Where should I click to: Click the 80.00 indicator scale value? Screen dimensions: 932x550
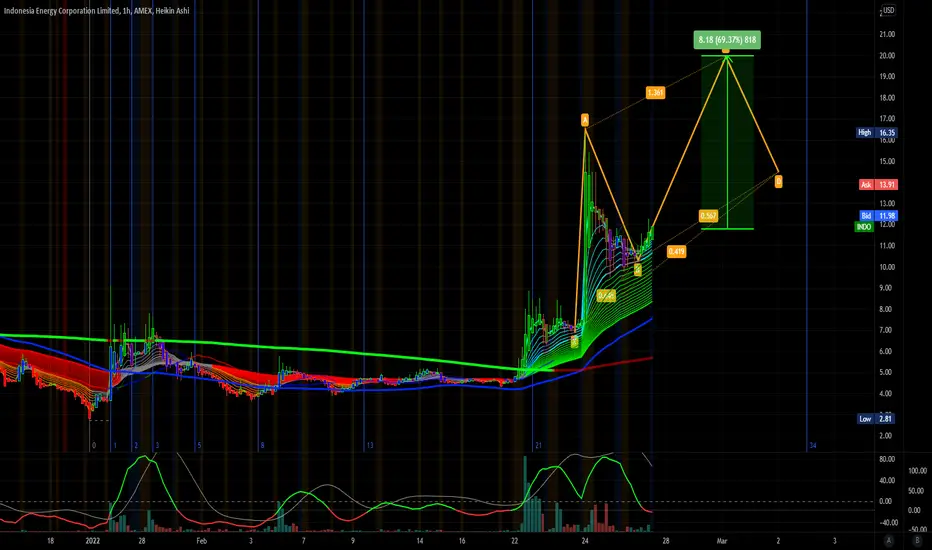click(x=887, y=459)
